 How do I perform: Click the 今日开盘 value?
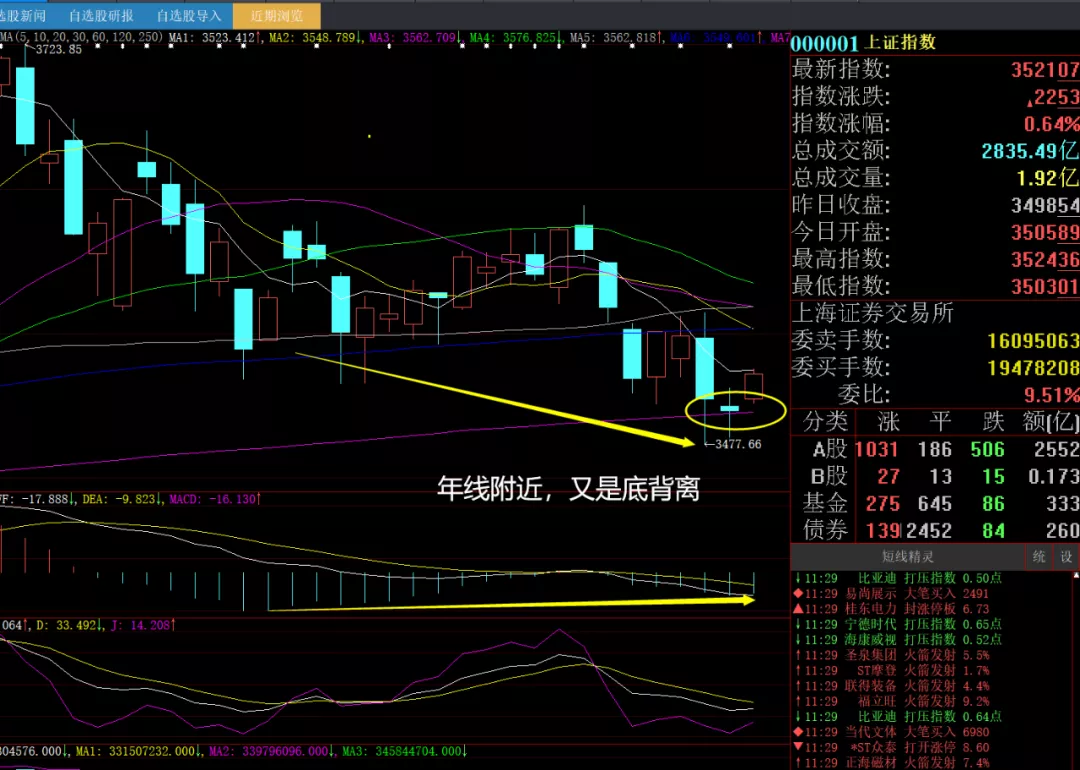coord(1045,232)
